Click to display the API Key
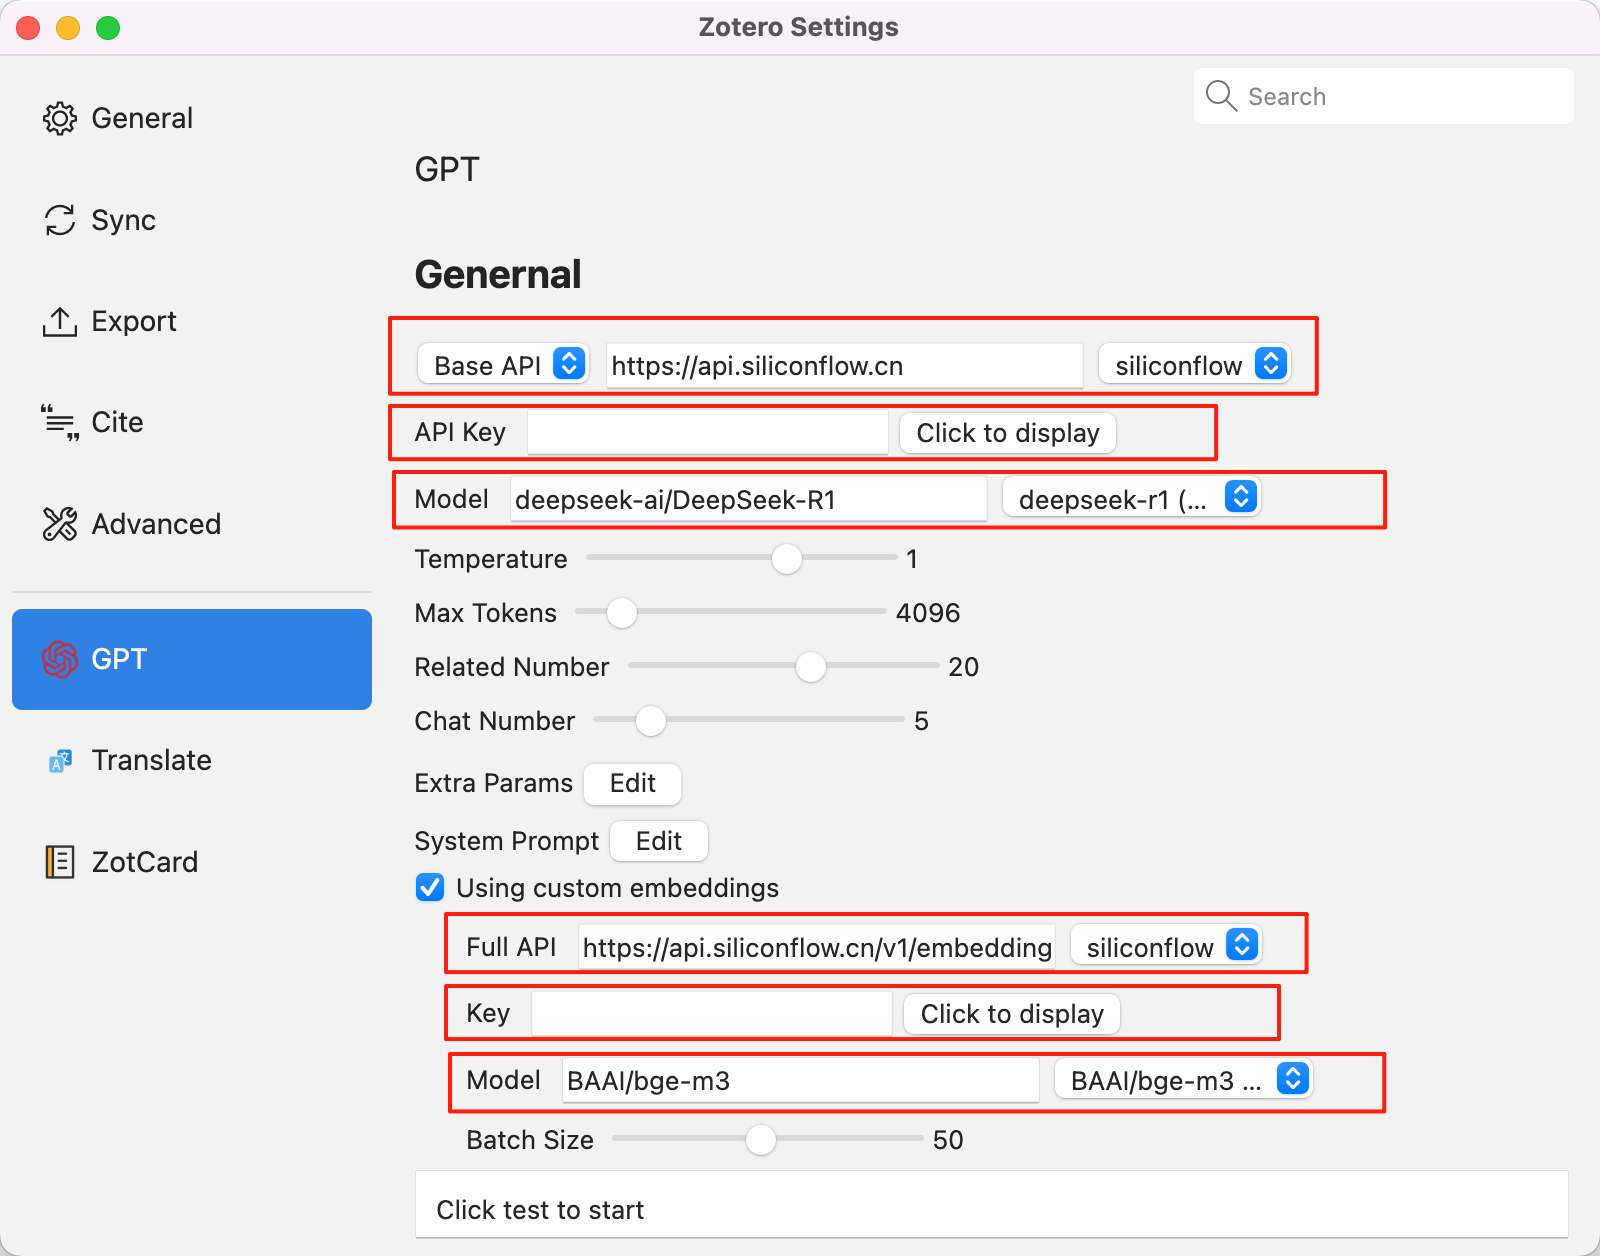 (1007, 433)
